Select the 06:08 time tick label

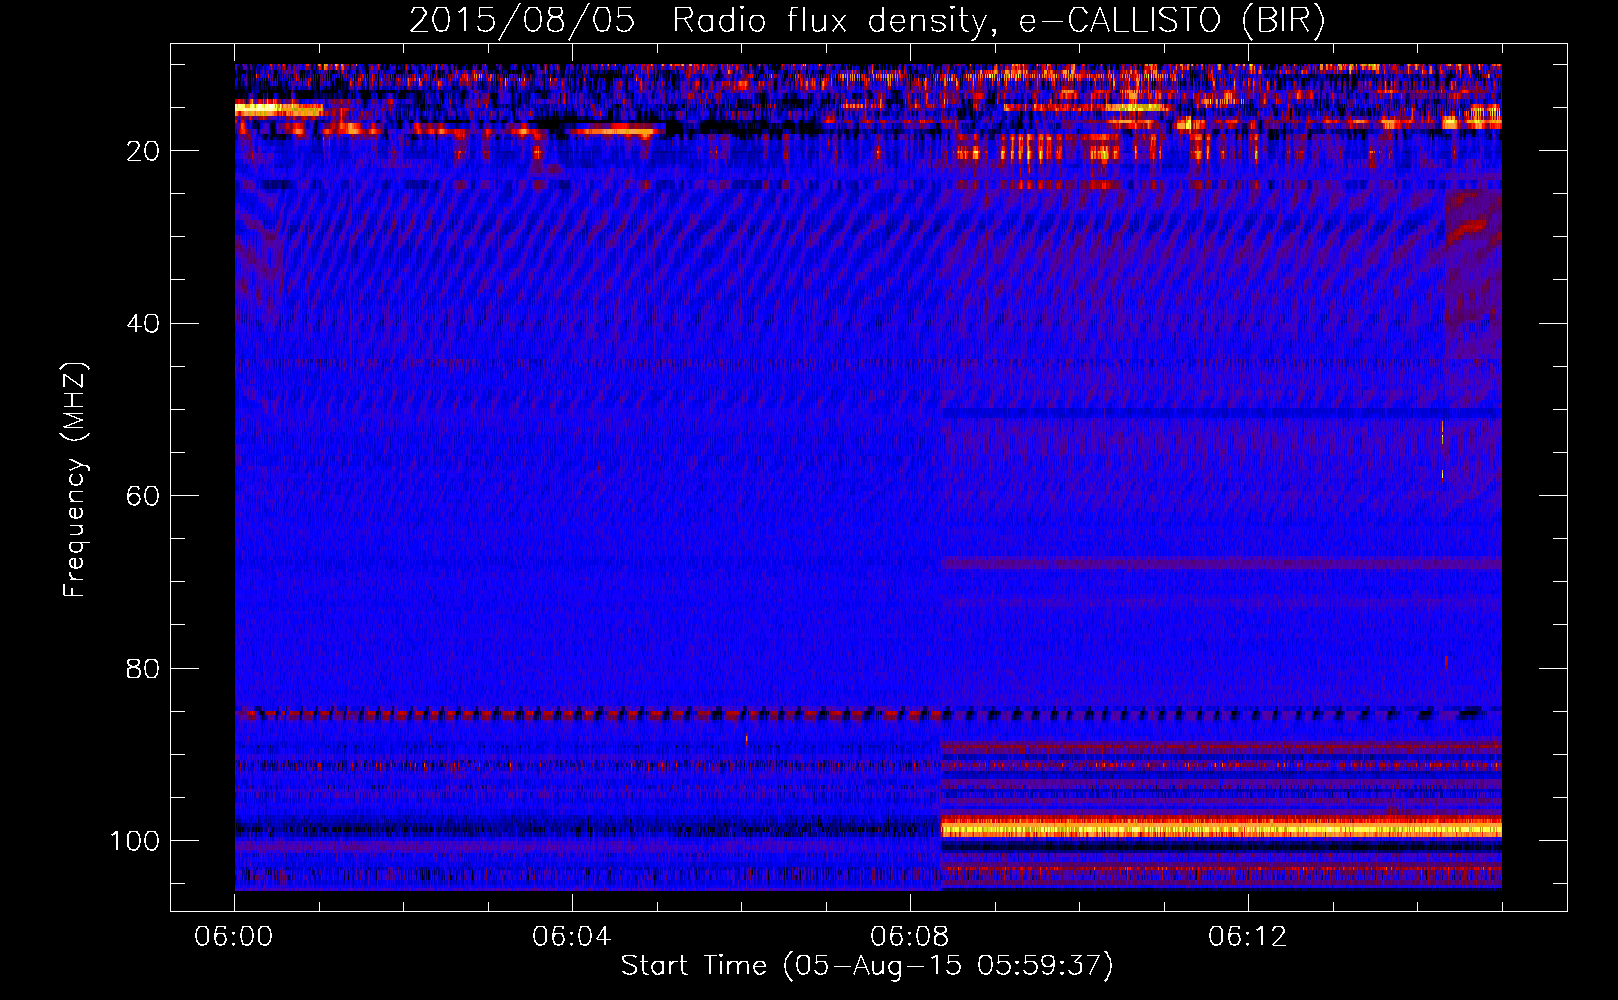(x=910, y=937)
